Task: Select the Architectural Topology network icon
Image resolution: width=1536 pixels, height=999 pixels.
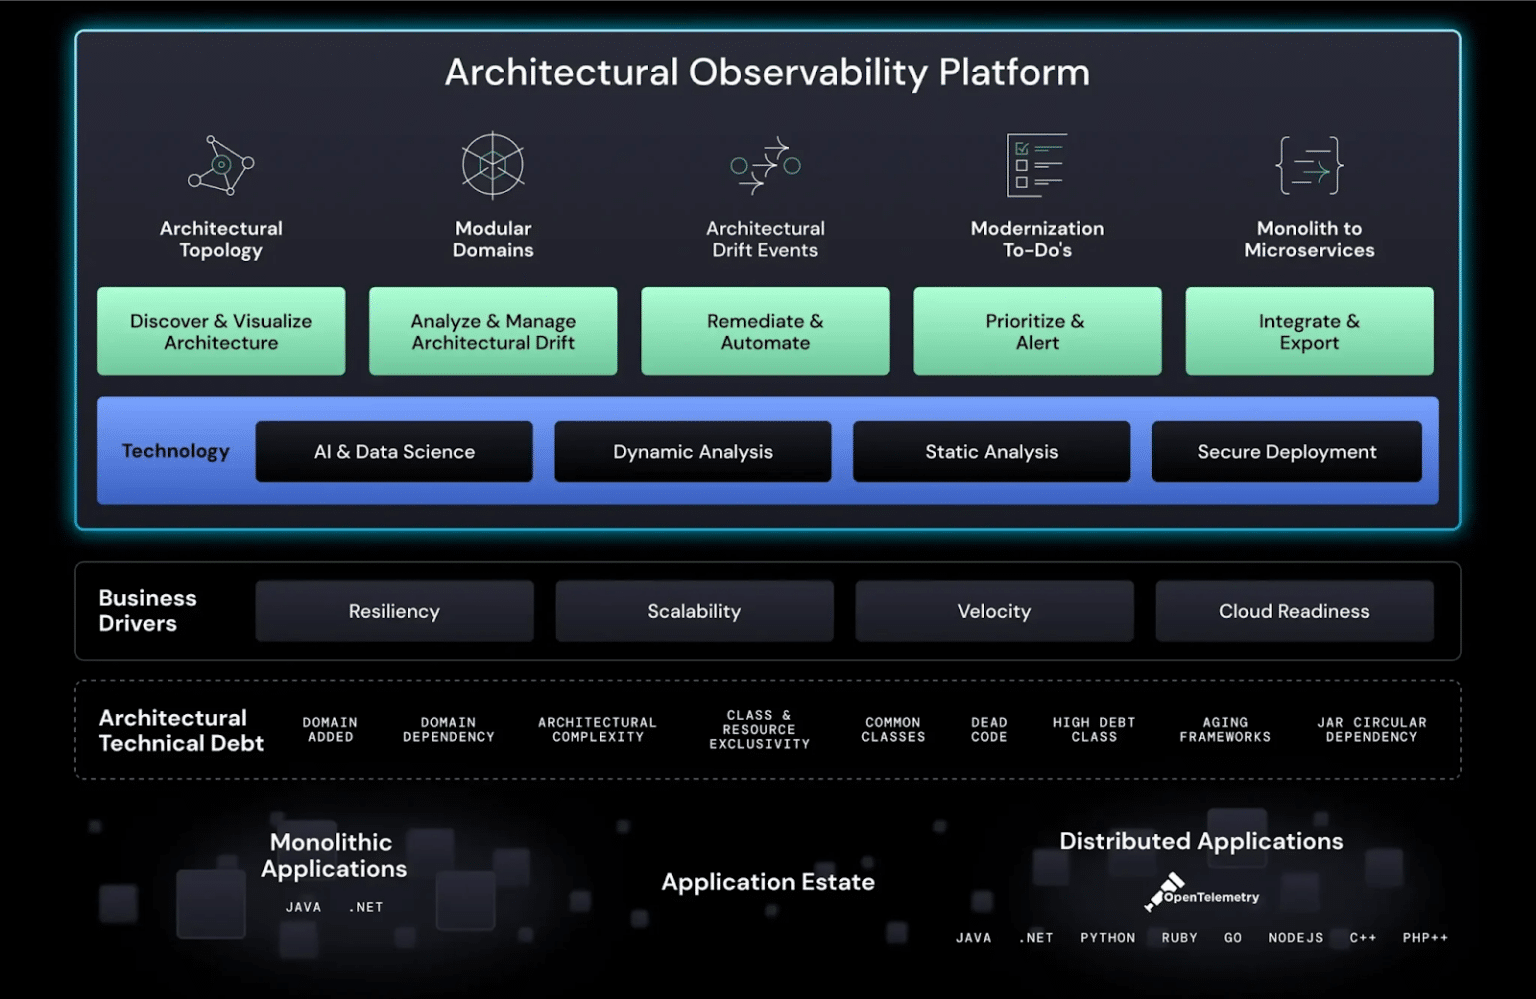Action: tap(220, 165)
